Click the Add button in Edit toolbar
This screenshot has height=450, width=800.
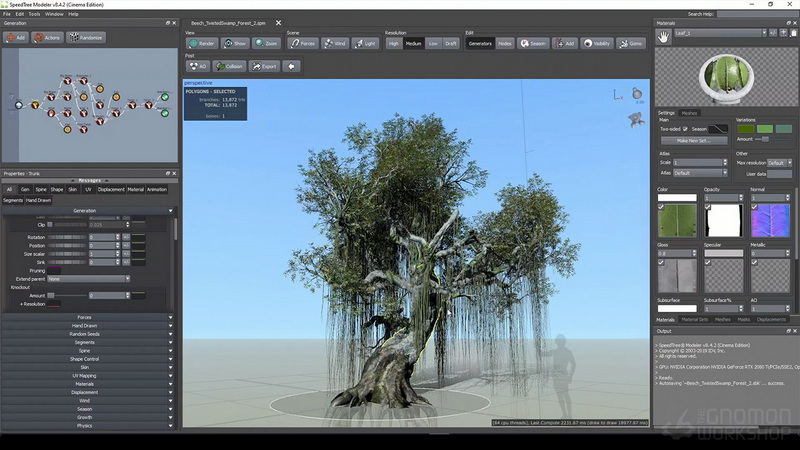click(x=565, y=43)
